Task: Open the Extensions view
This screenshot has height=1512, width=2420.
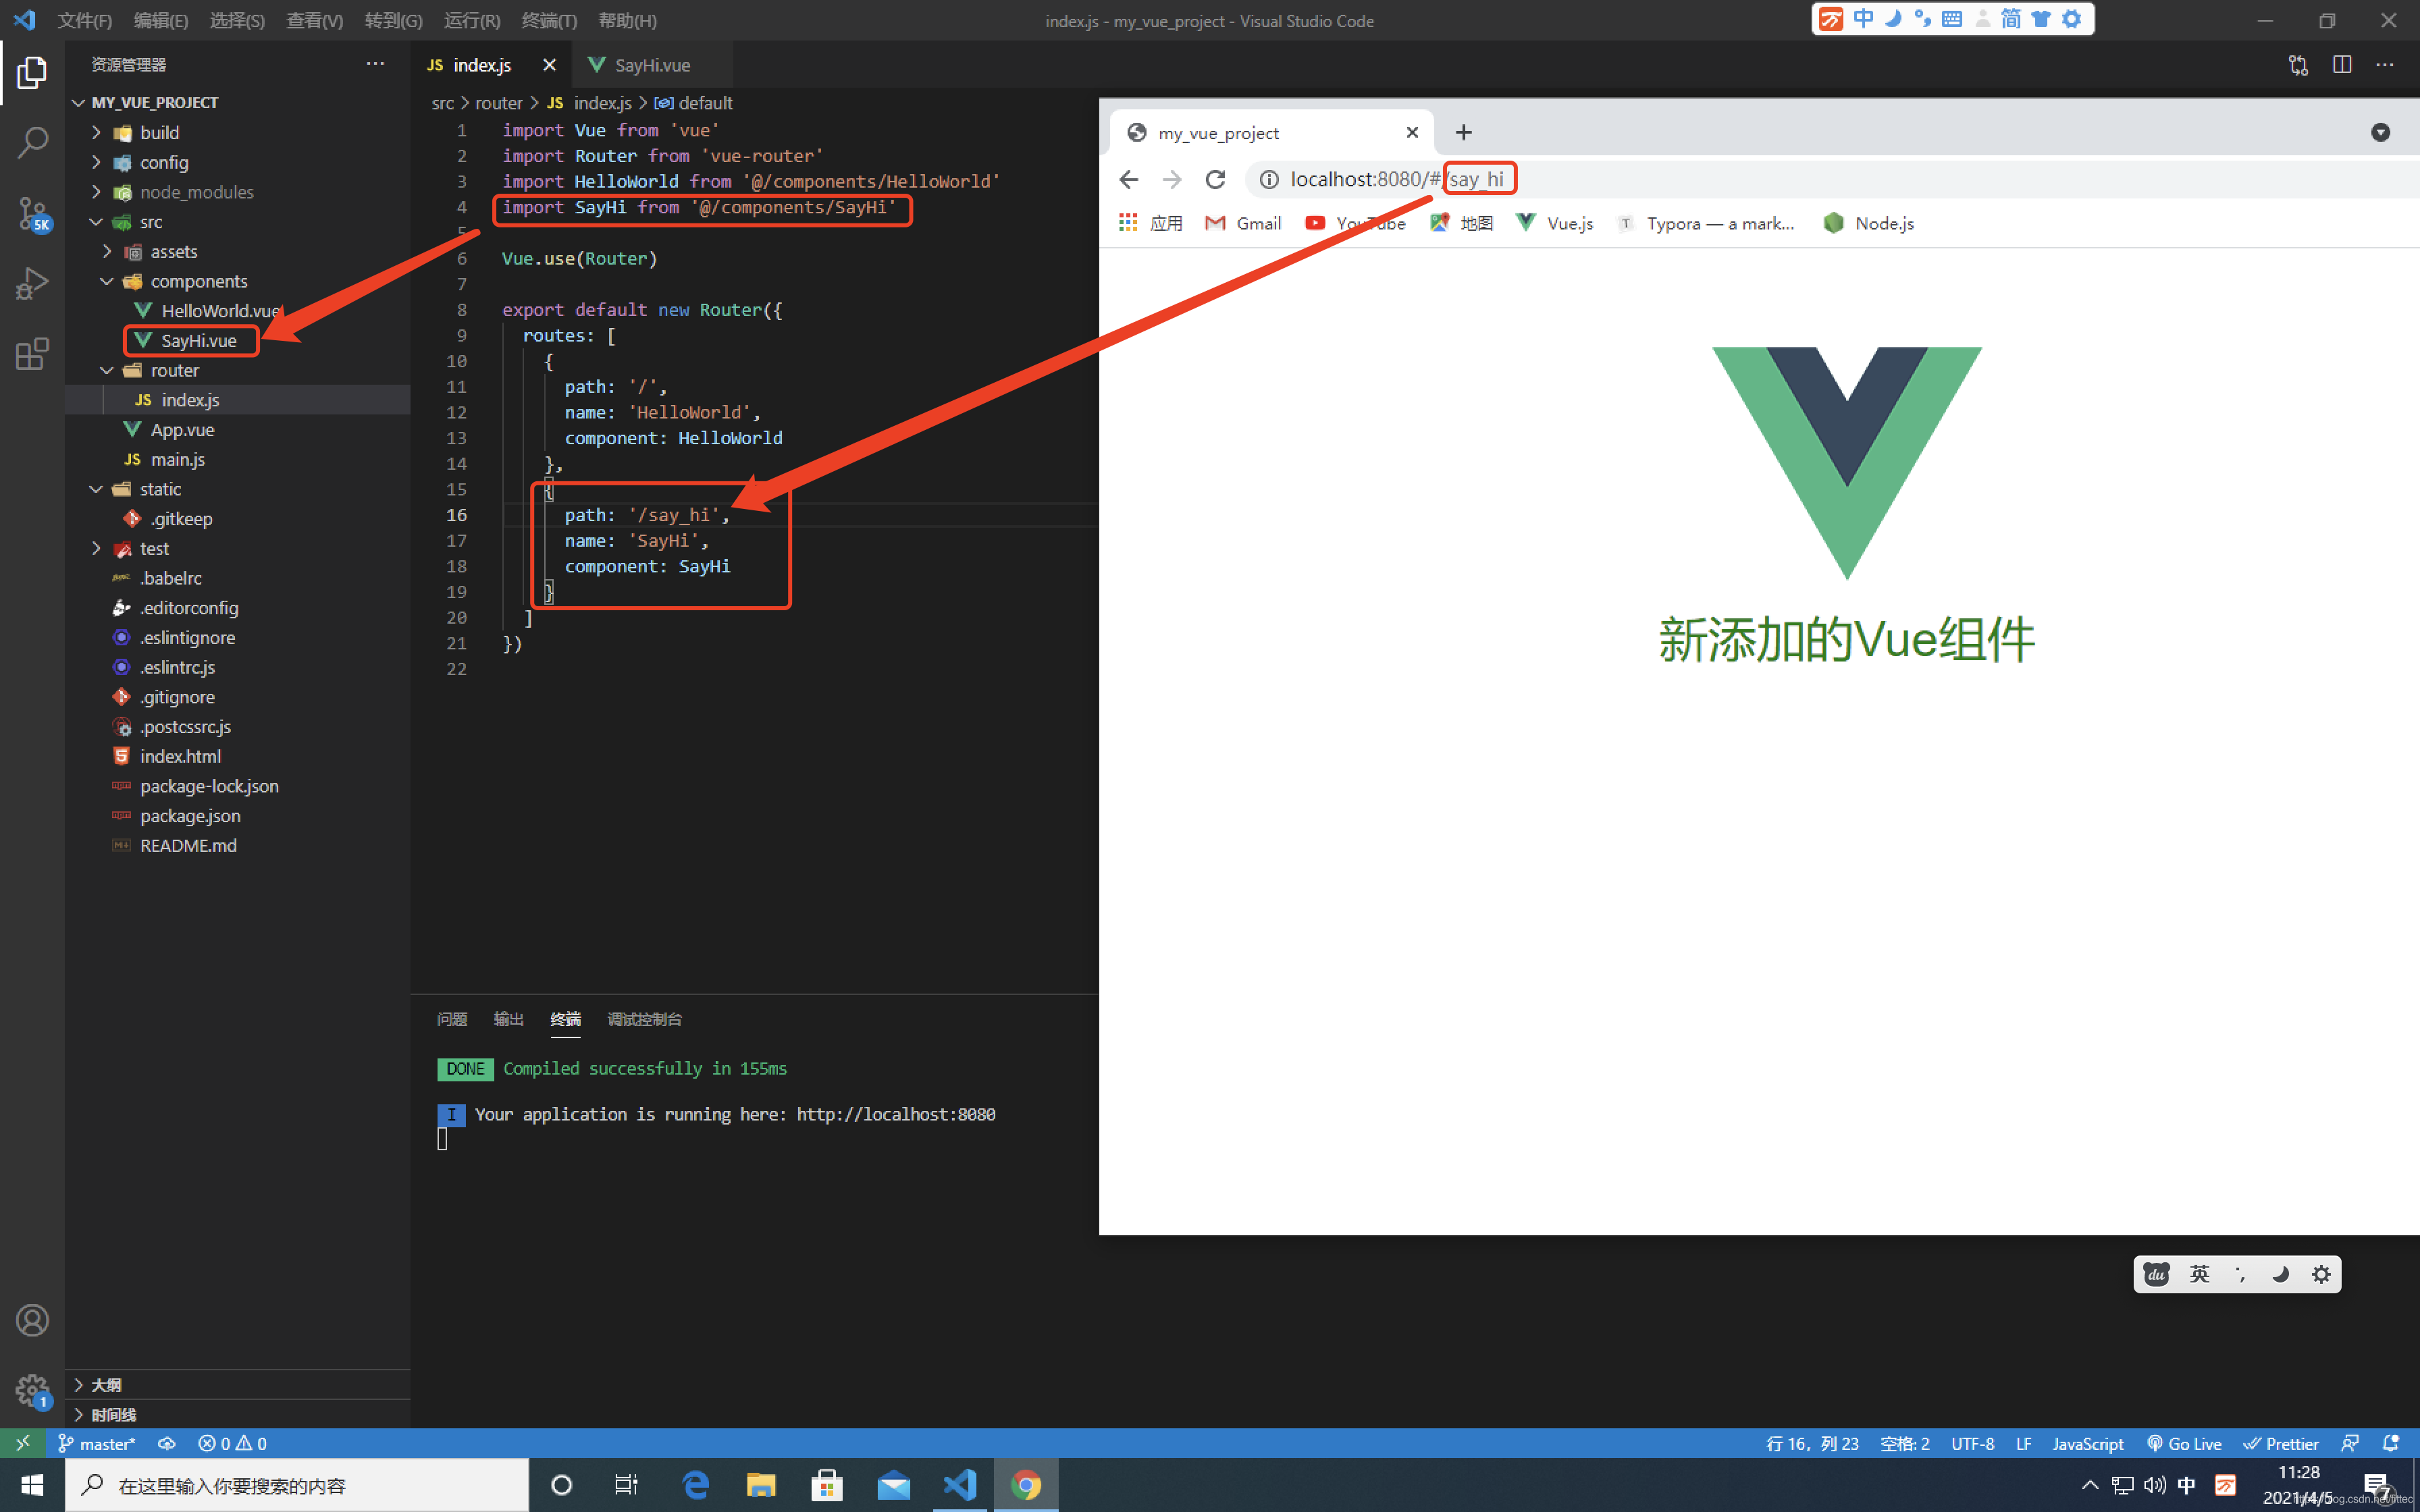Action: click(x=32, y=354)
